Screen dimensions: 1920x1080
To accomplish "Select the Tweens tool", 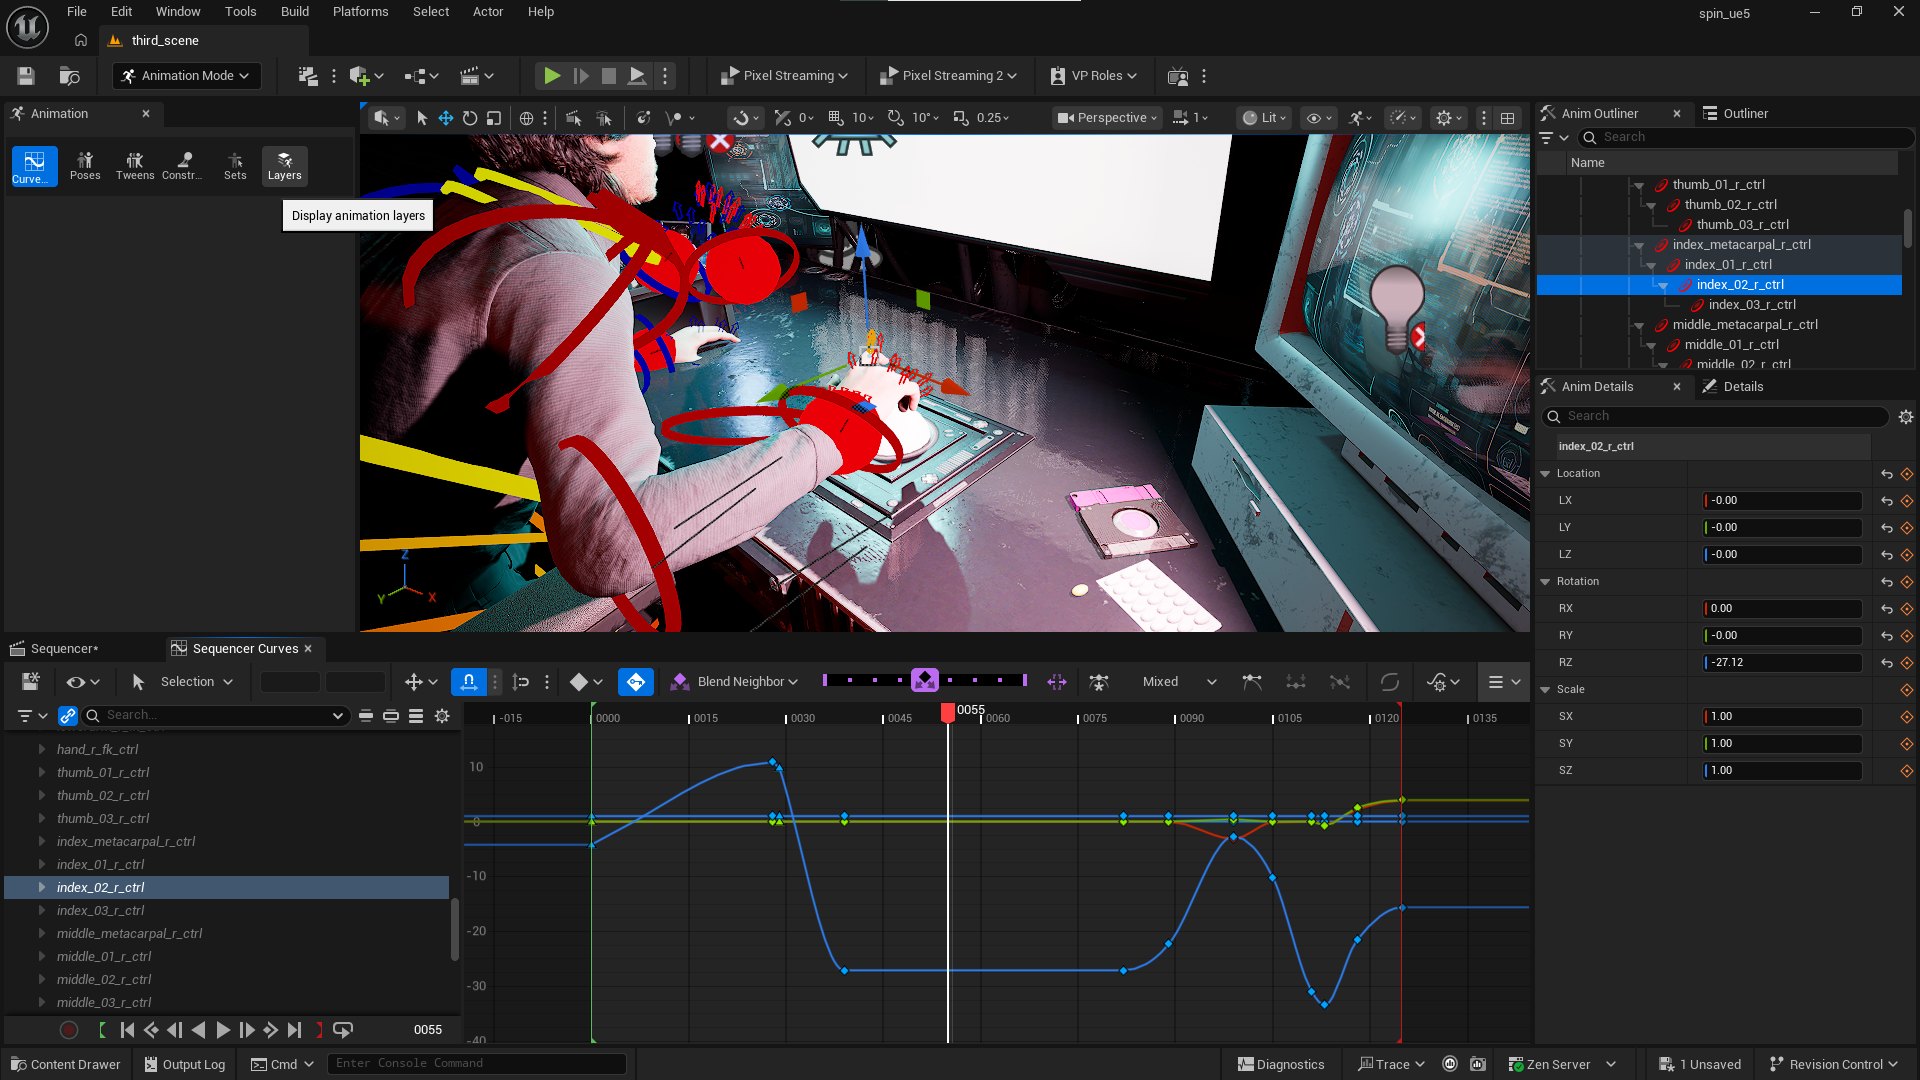I will [135, 166].
